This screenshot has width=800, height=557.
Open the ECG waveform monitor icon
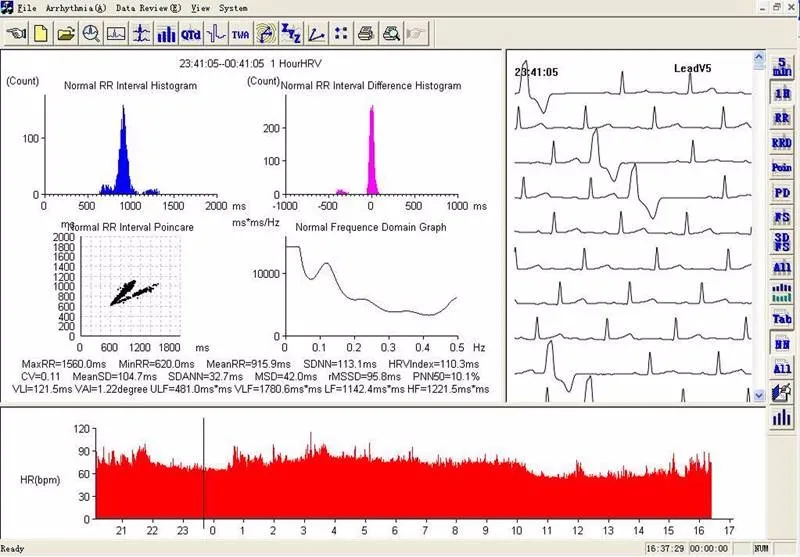(116, 34)
